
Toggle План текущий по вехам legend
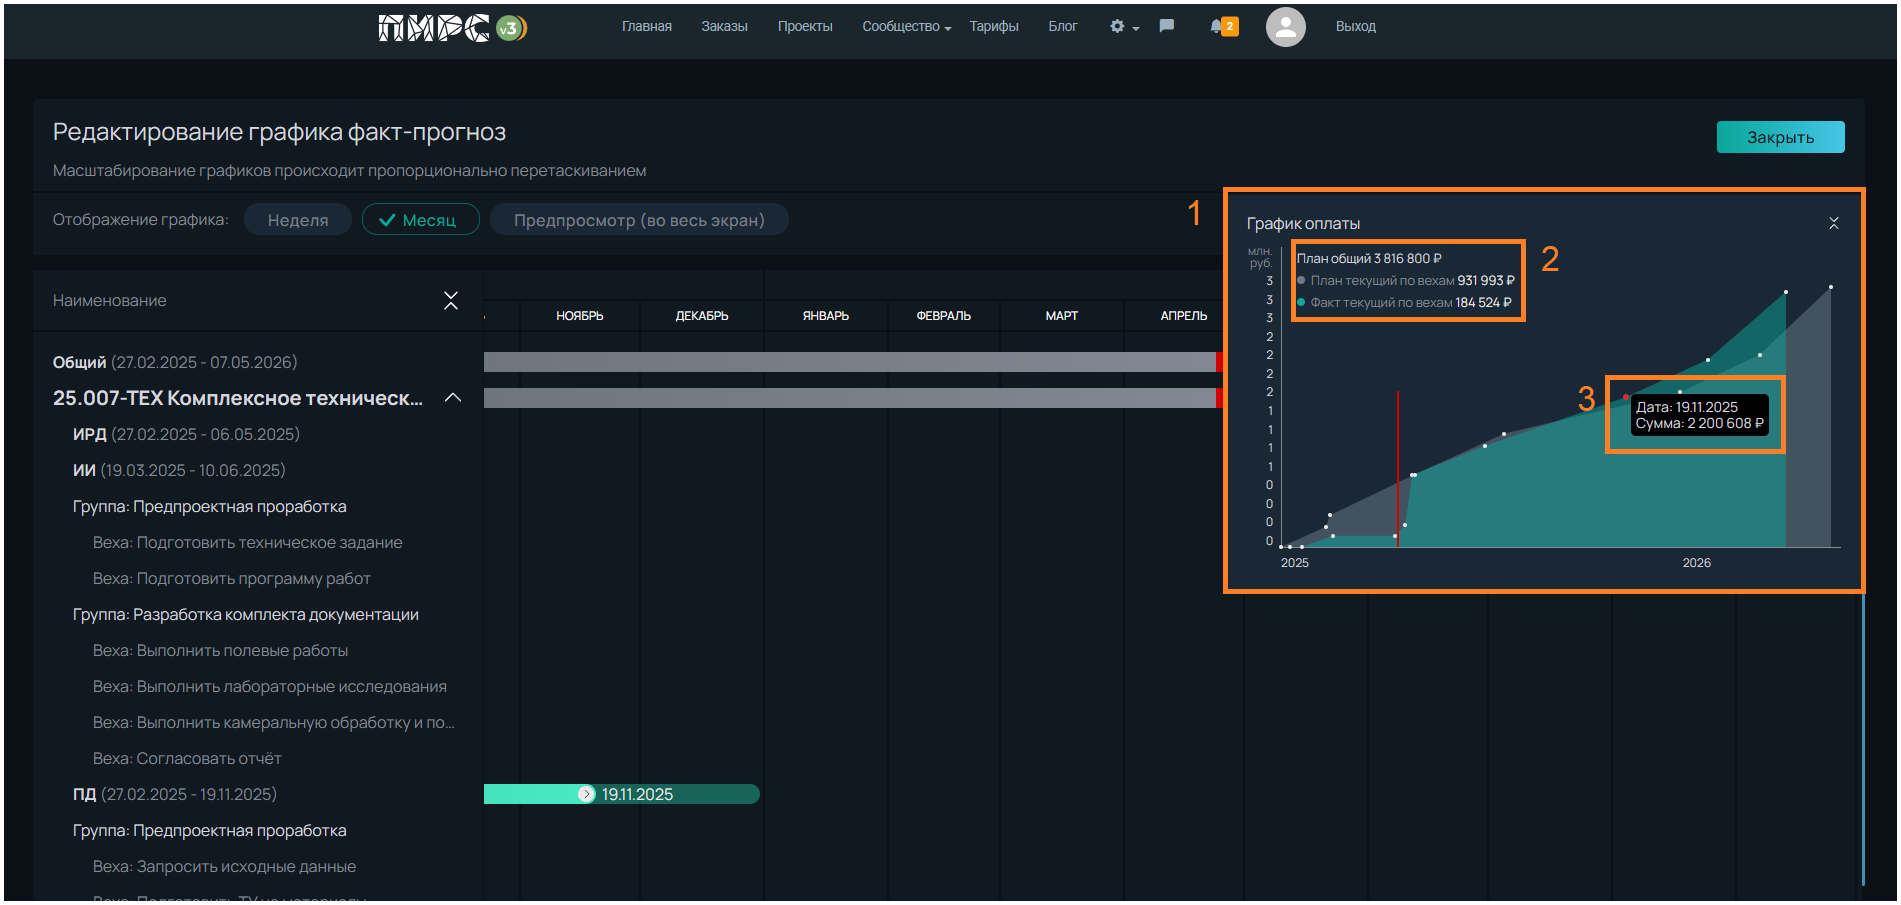tap(1405, 281)
